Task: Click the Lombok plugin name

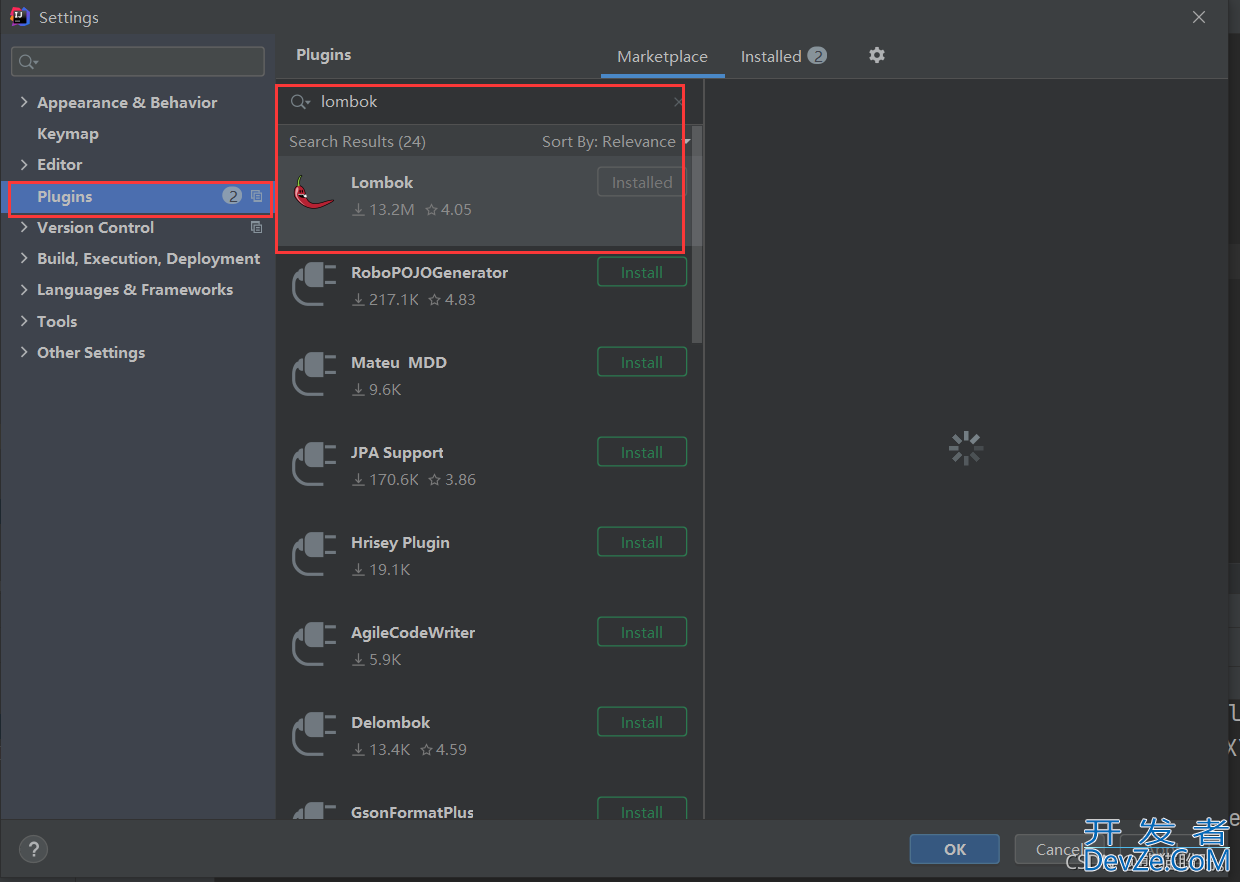Action: coord(382,182)
